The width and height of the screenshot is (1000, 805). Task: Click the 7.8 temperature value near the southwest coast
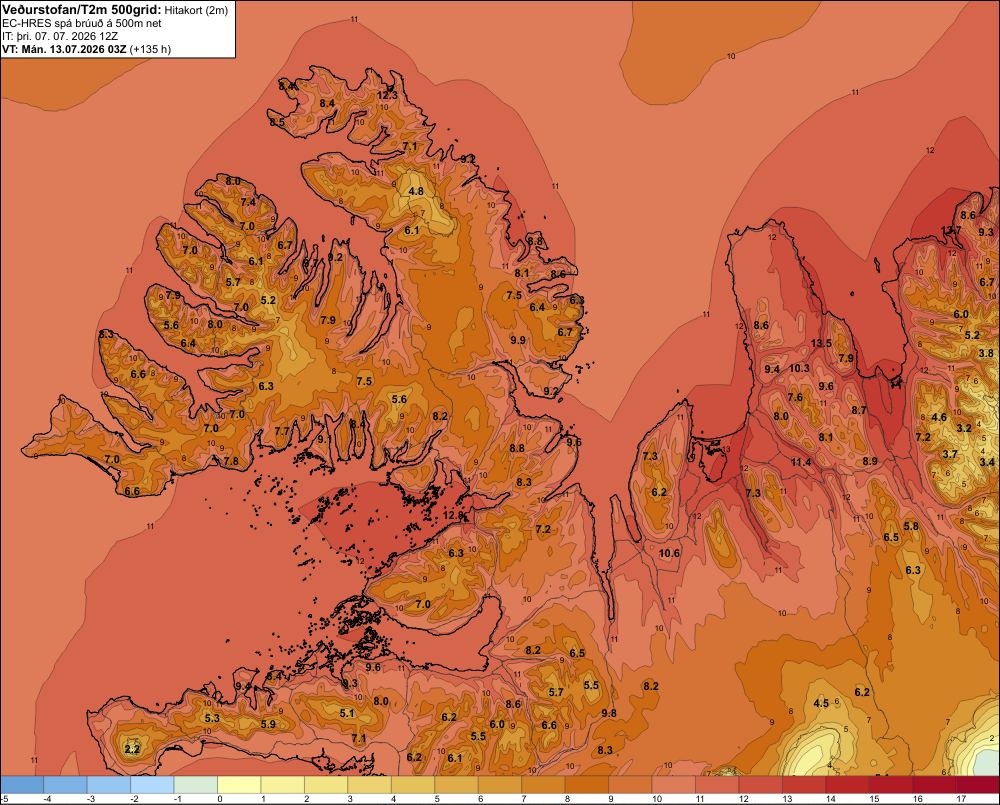coord(231,461)
